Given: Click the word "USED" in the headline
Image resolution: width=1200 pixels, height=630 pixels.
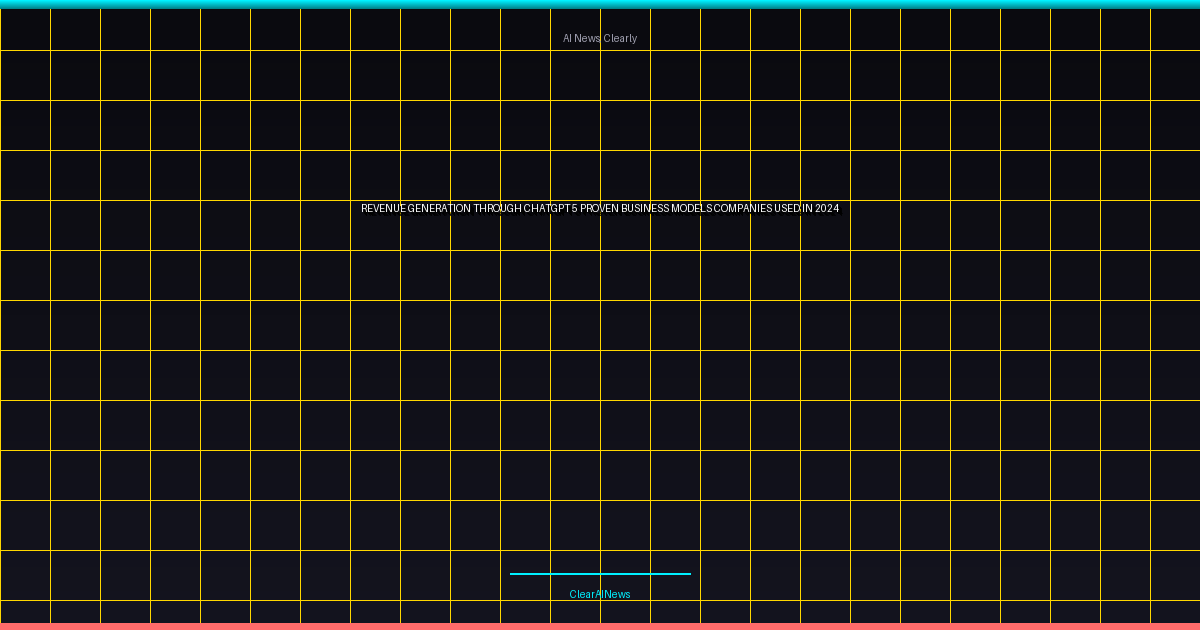Looking at the screenshot, I should click(786, 209).
